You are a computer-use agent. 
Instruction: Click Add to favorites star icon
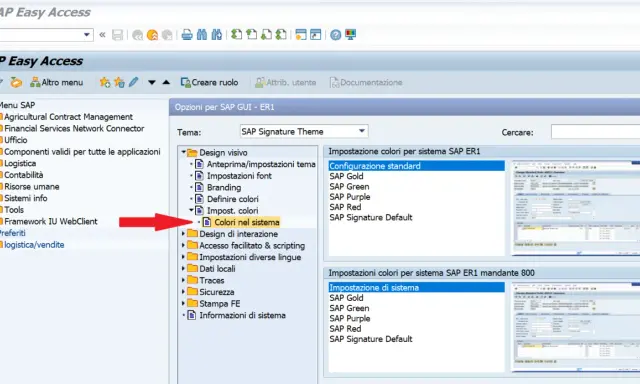(105, 82)
